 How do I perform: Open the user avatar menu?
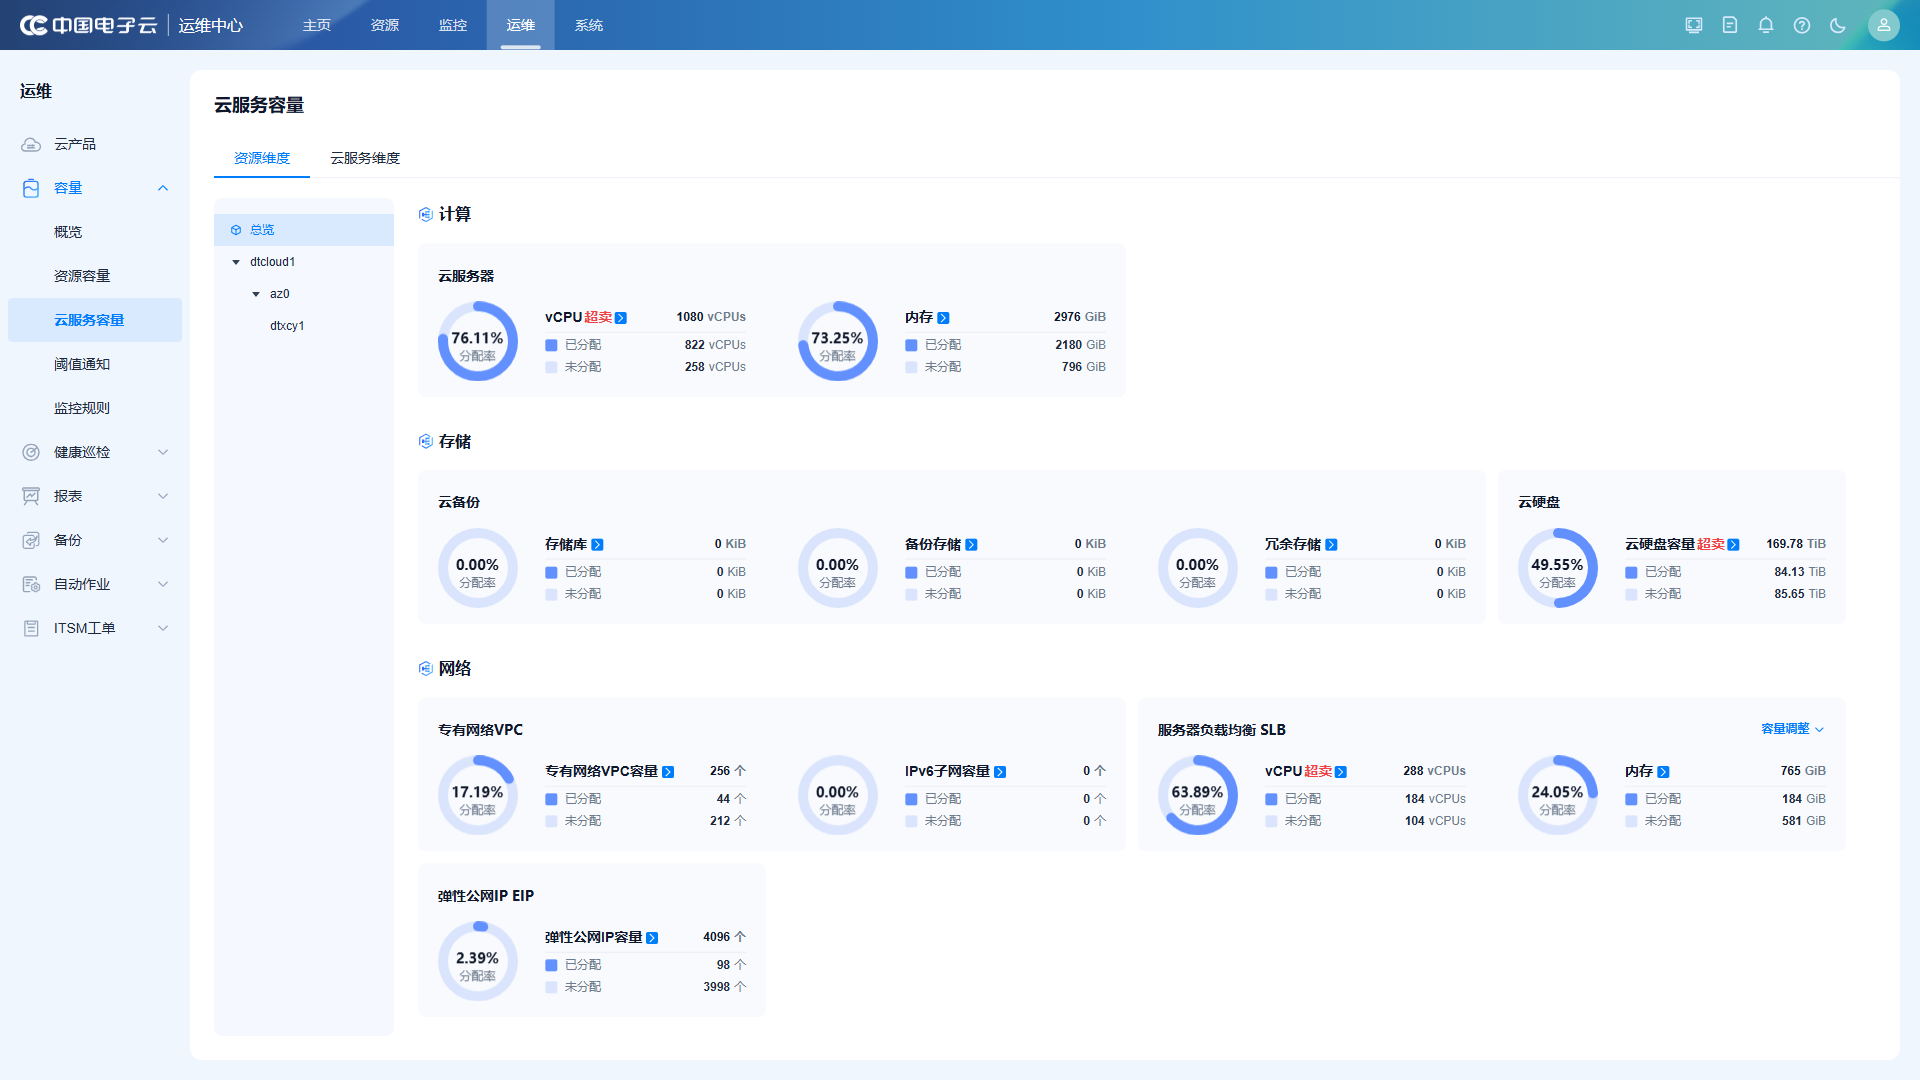click(1884, 25)
